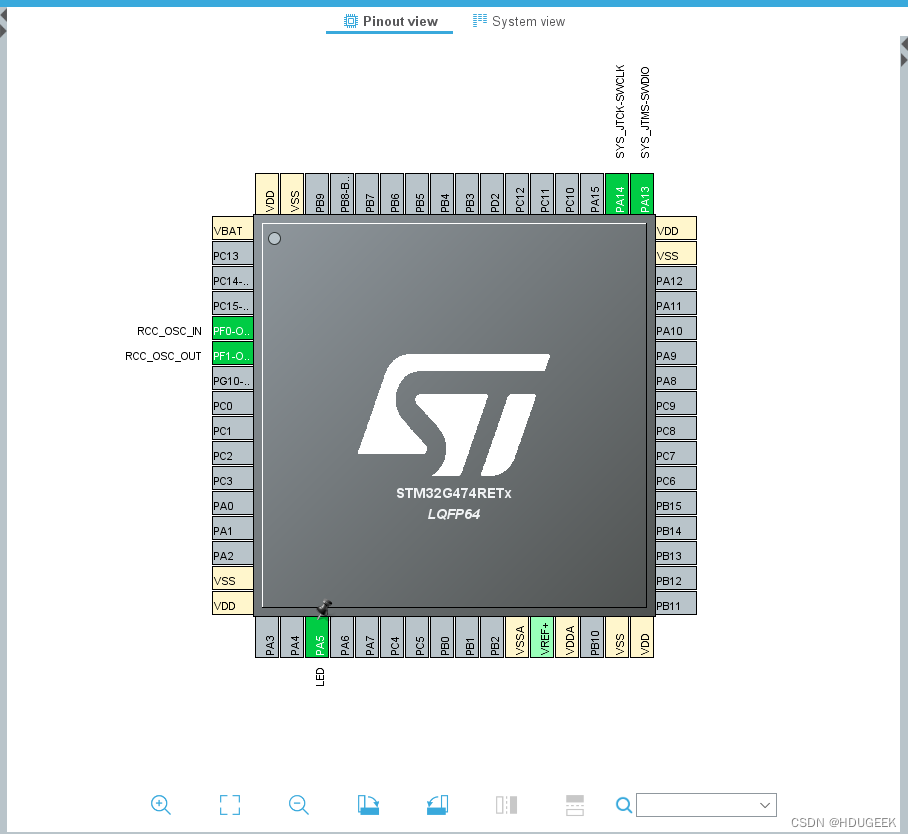The height and width of the screenshot is (837, 912).
Task: Click the PC15 pin on the left
Action: pos(233,305)
